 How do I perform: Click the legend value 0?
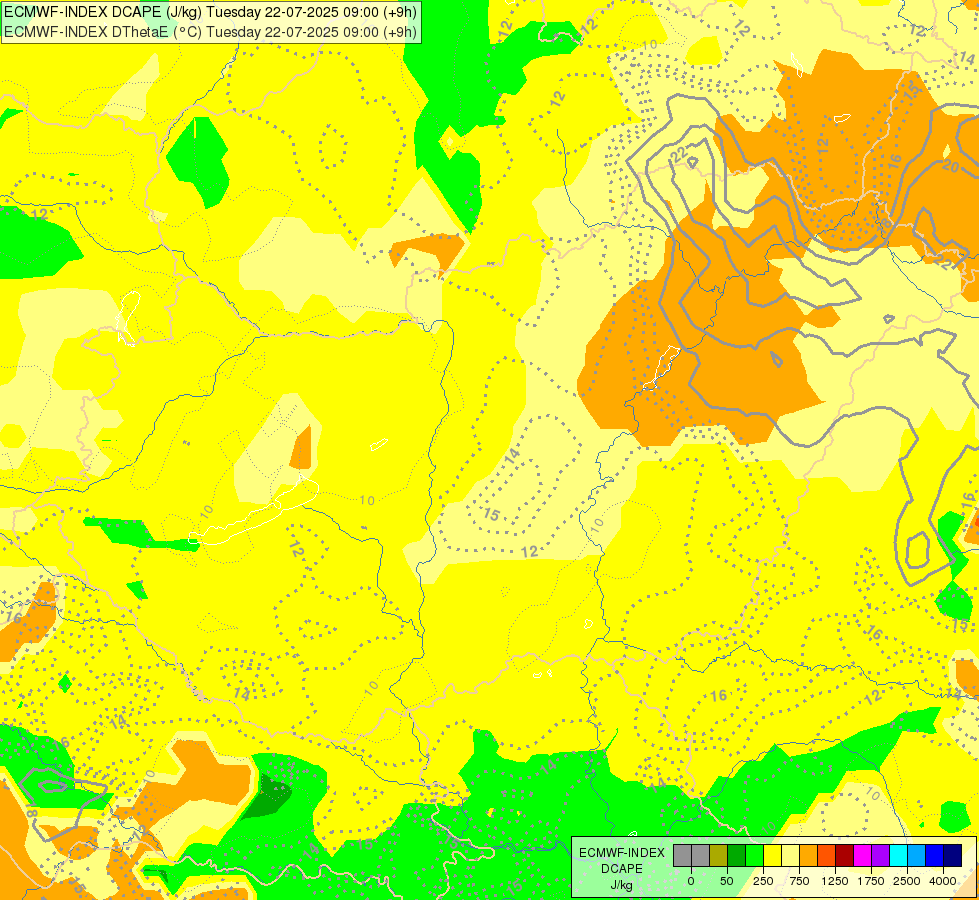point(691,881)
